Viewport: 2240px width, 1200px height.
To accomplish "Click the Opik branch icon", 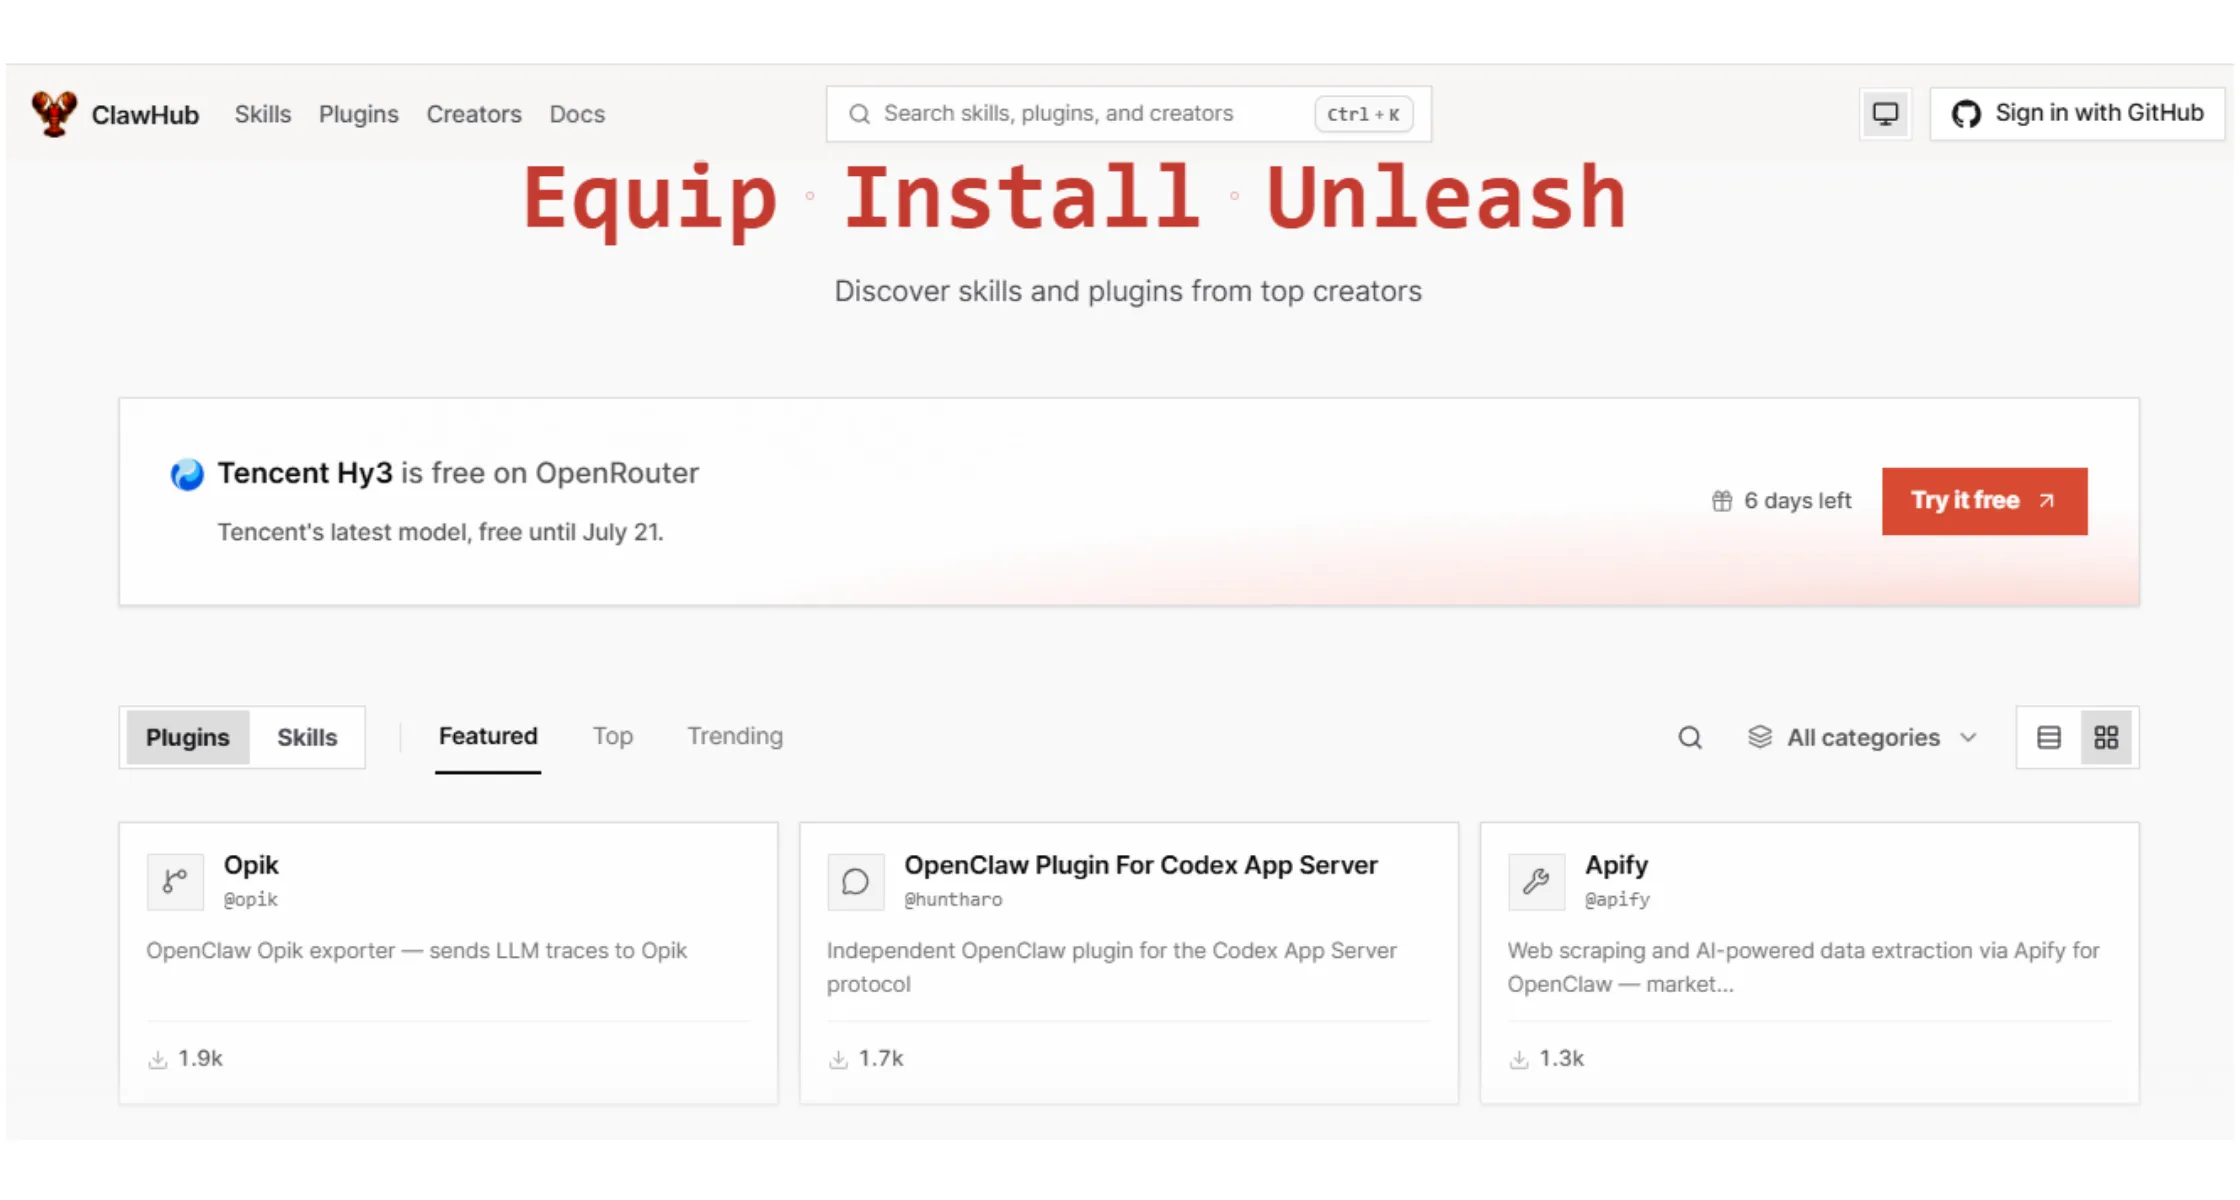I will 175,881.
